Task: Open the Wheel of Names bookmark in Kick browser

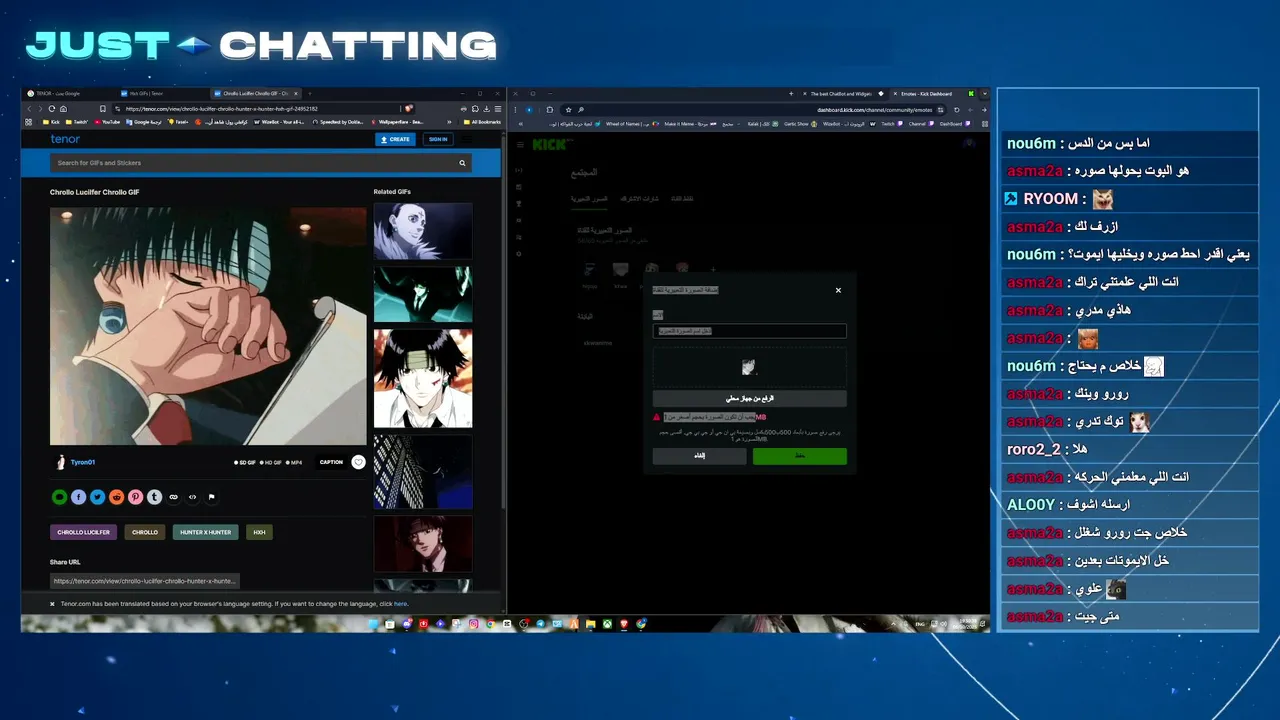Action: 632,124
